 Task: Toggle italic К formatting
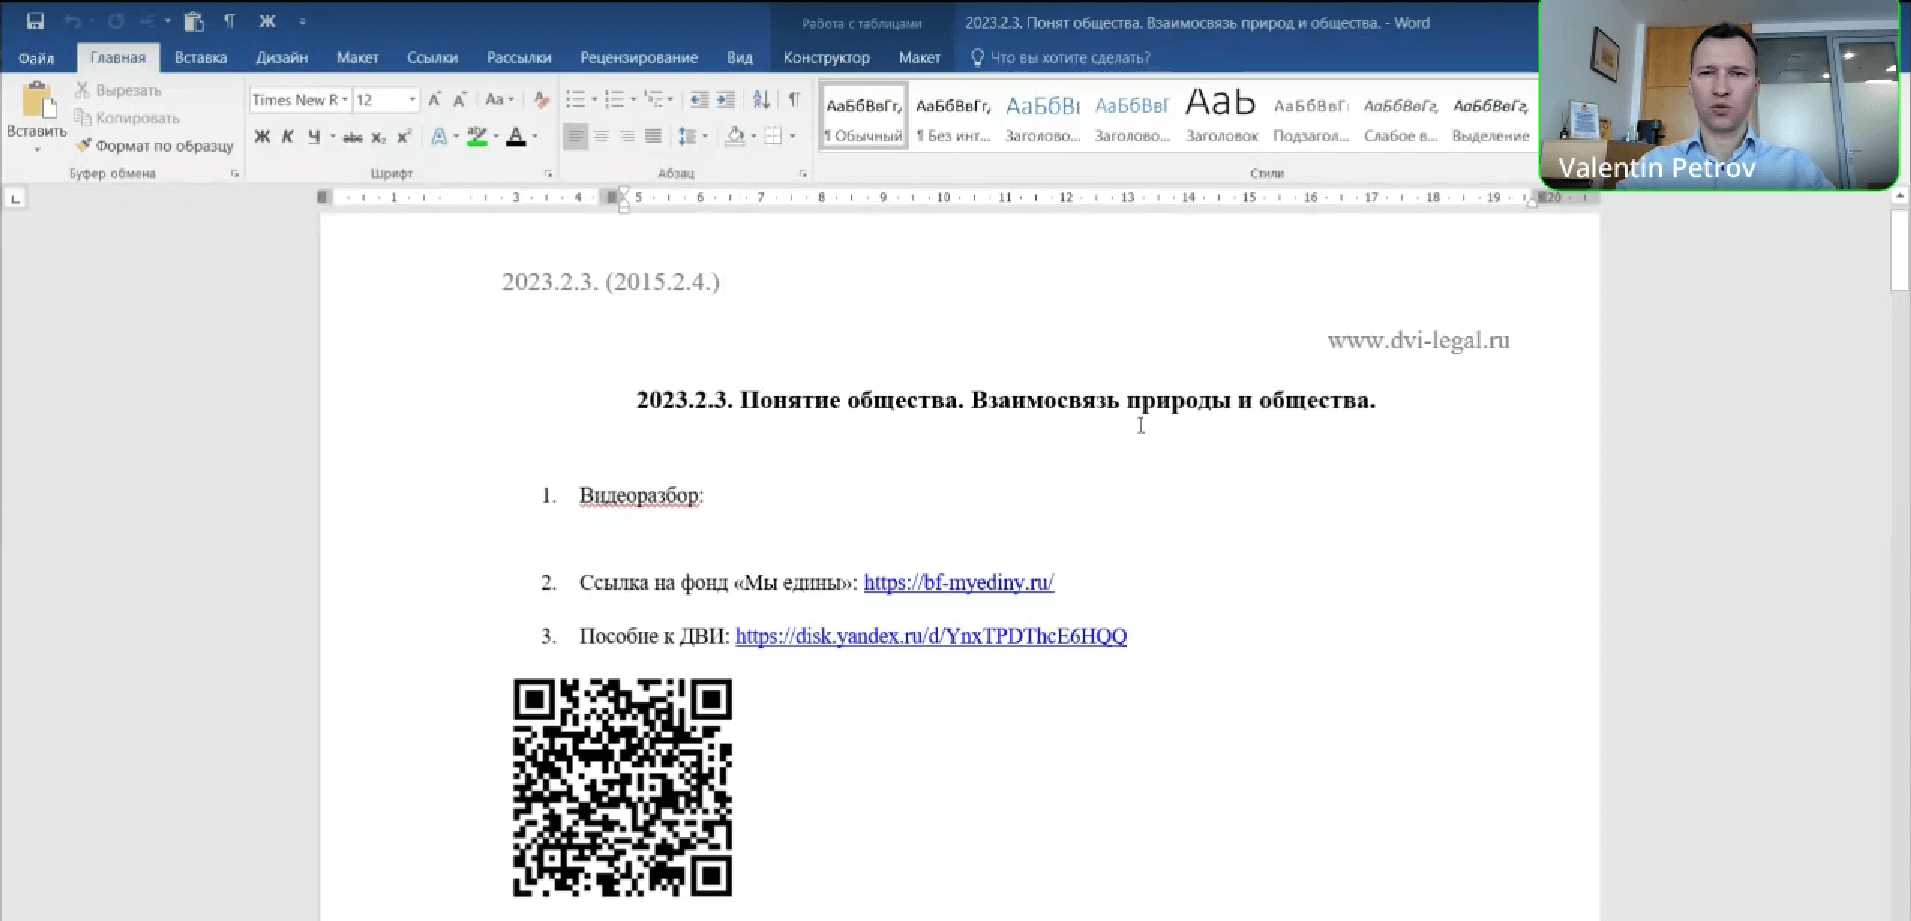pyautogui.click(x=288, y=137)
